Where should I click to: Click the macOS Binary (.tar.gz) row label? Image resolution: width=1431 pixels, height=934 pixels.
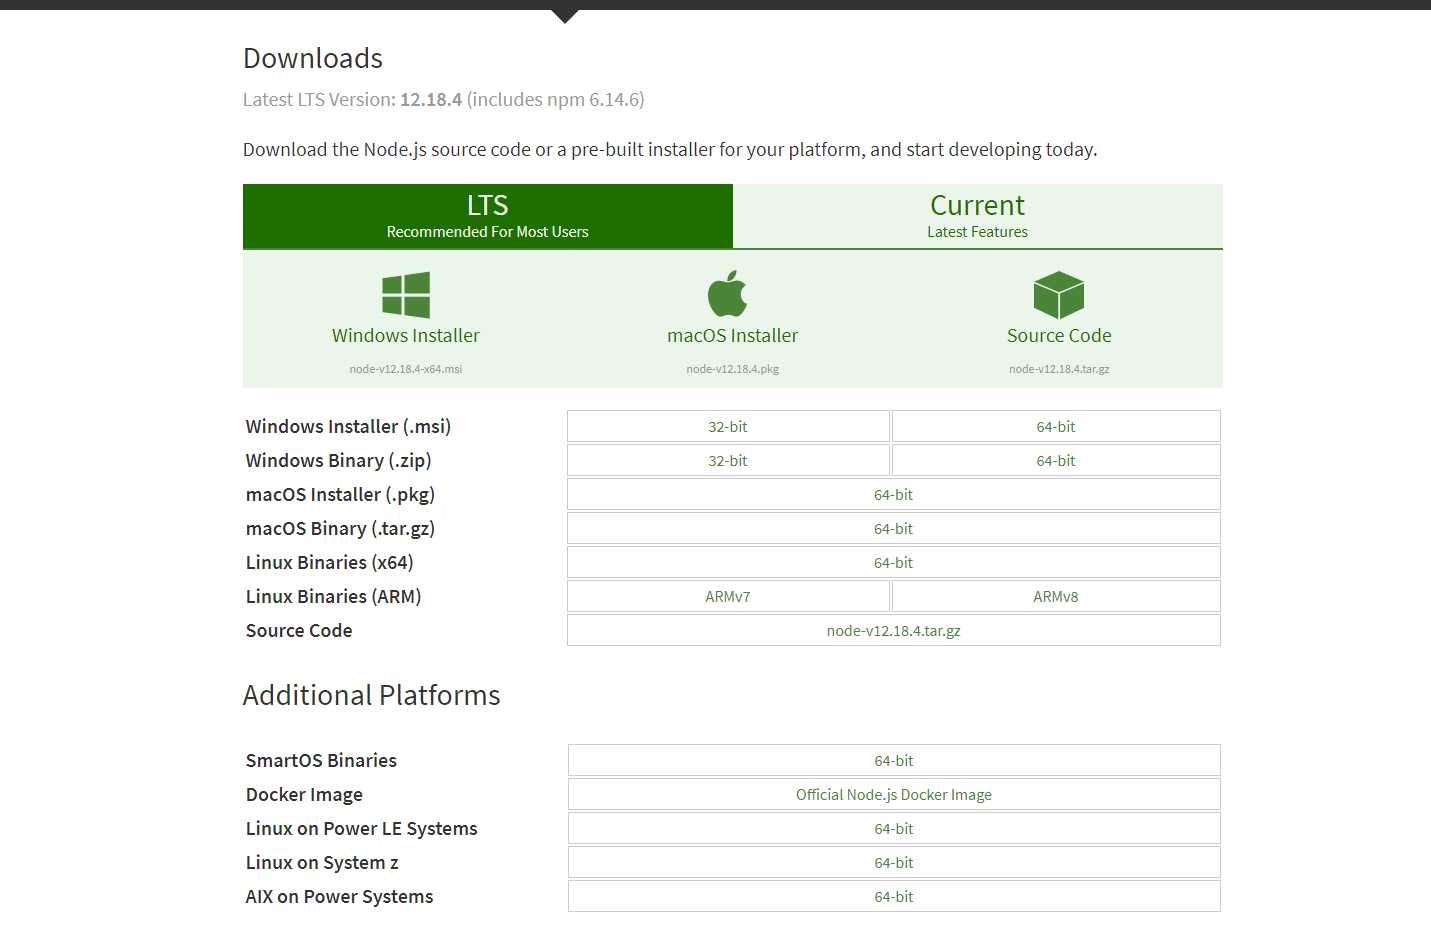click(x=341, y=529)
